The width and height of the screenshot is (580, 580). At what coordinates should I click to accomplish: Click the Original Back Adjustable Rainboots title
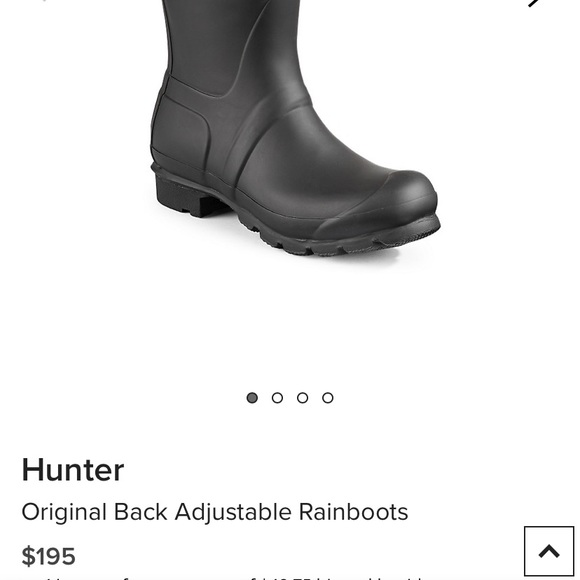(x=215, y=512)
